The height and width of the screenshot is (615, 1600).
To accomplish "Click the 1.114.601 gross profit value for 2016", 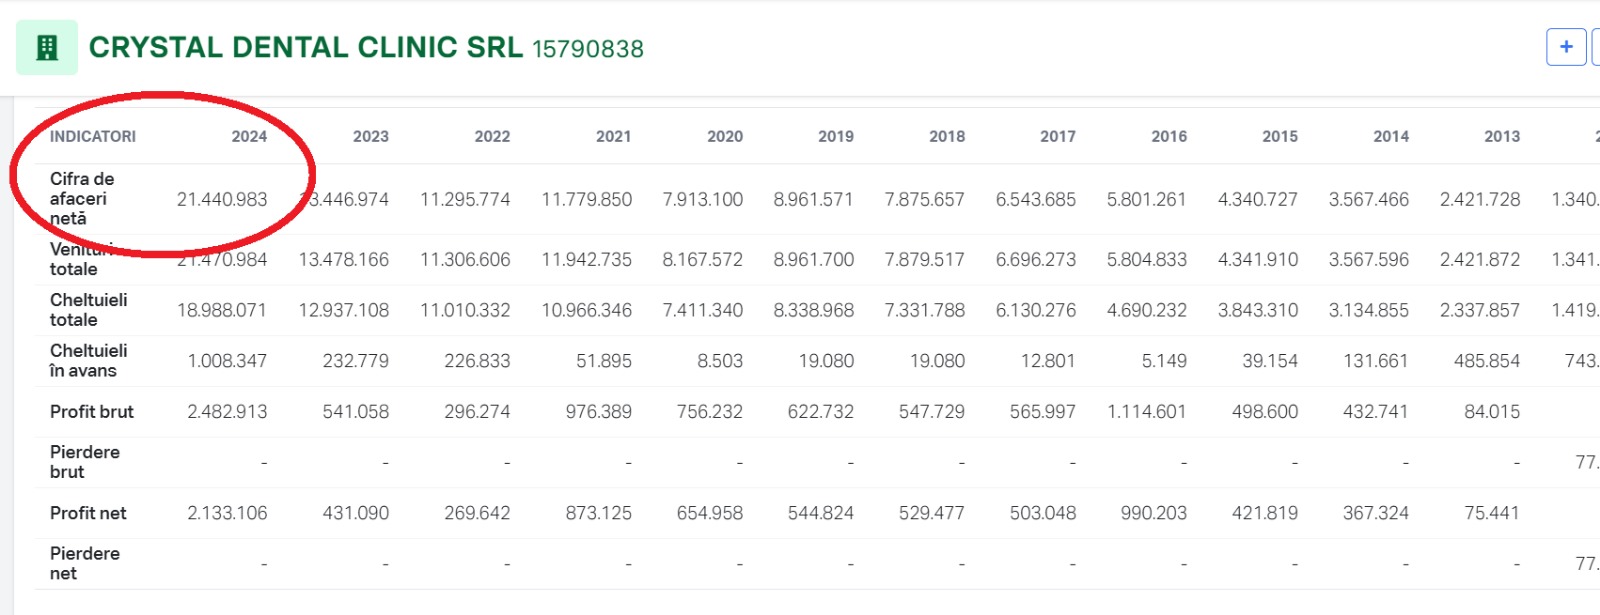I will point(1146,412).
